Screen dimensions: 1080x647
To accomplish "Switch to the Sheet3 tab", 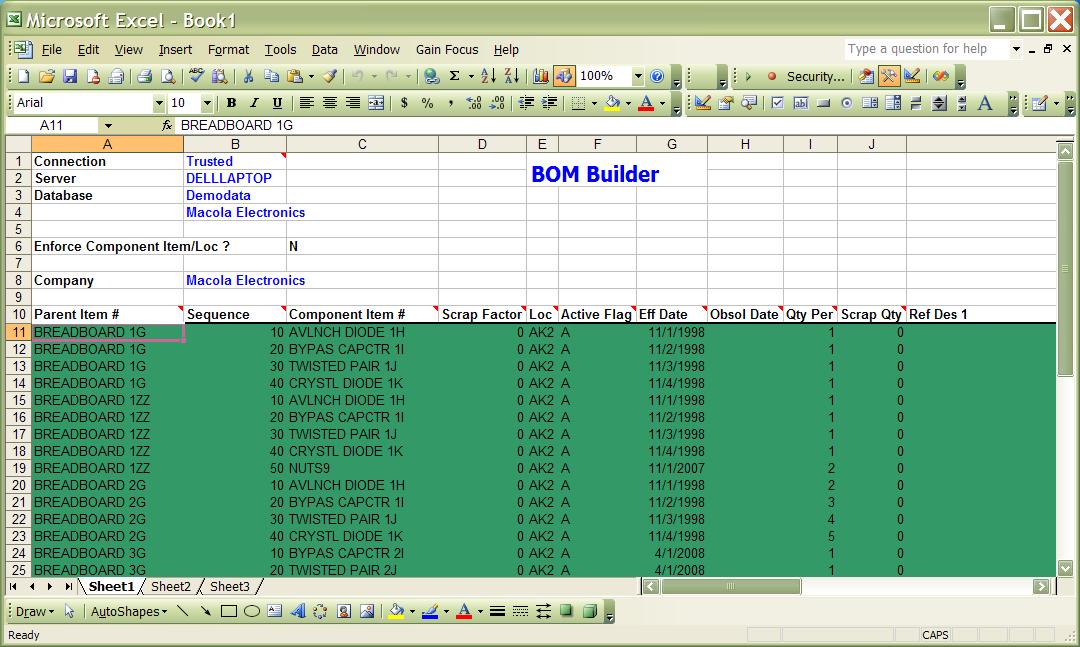I will point(229,587).
